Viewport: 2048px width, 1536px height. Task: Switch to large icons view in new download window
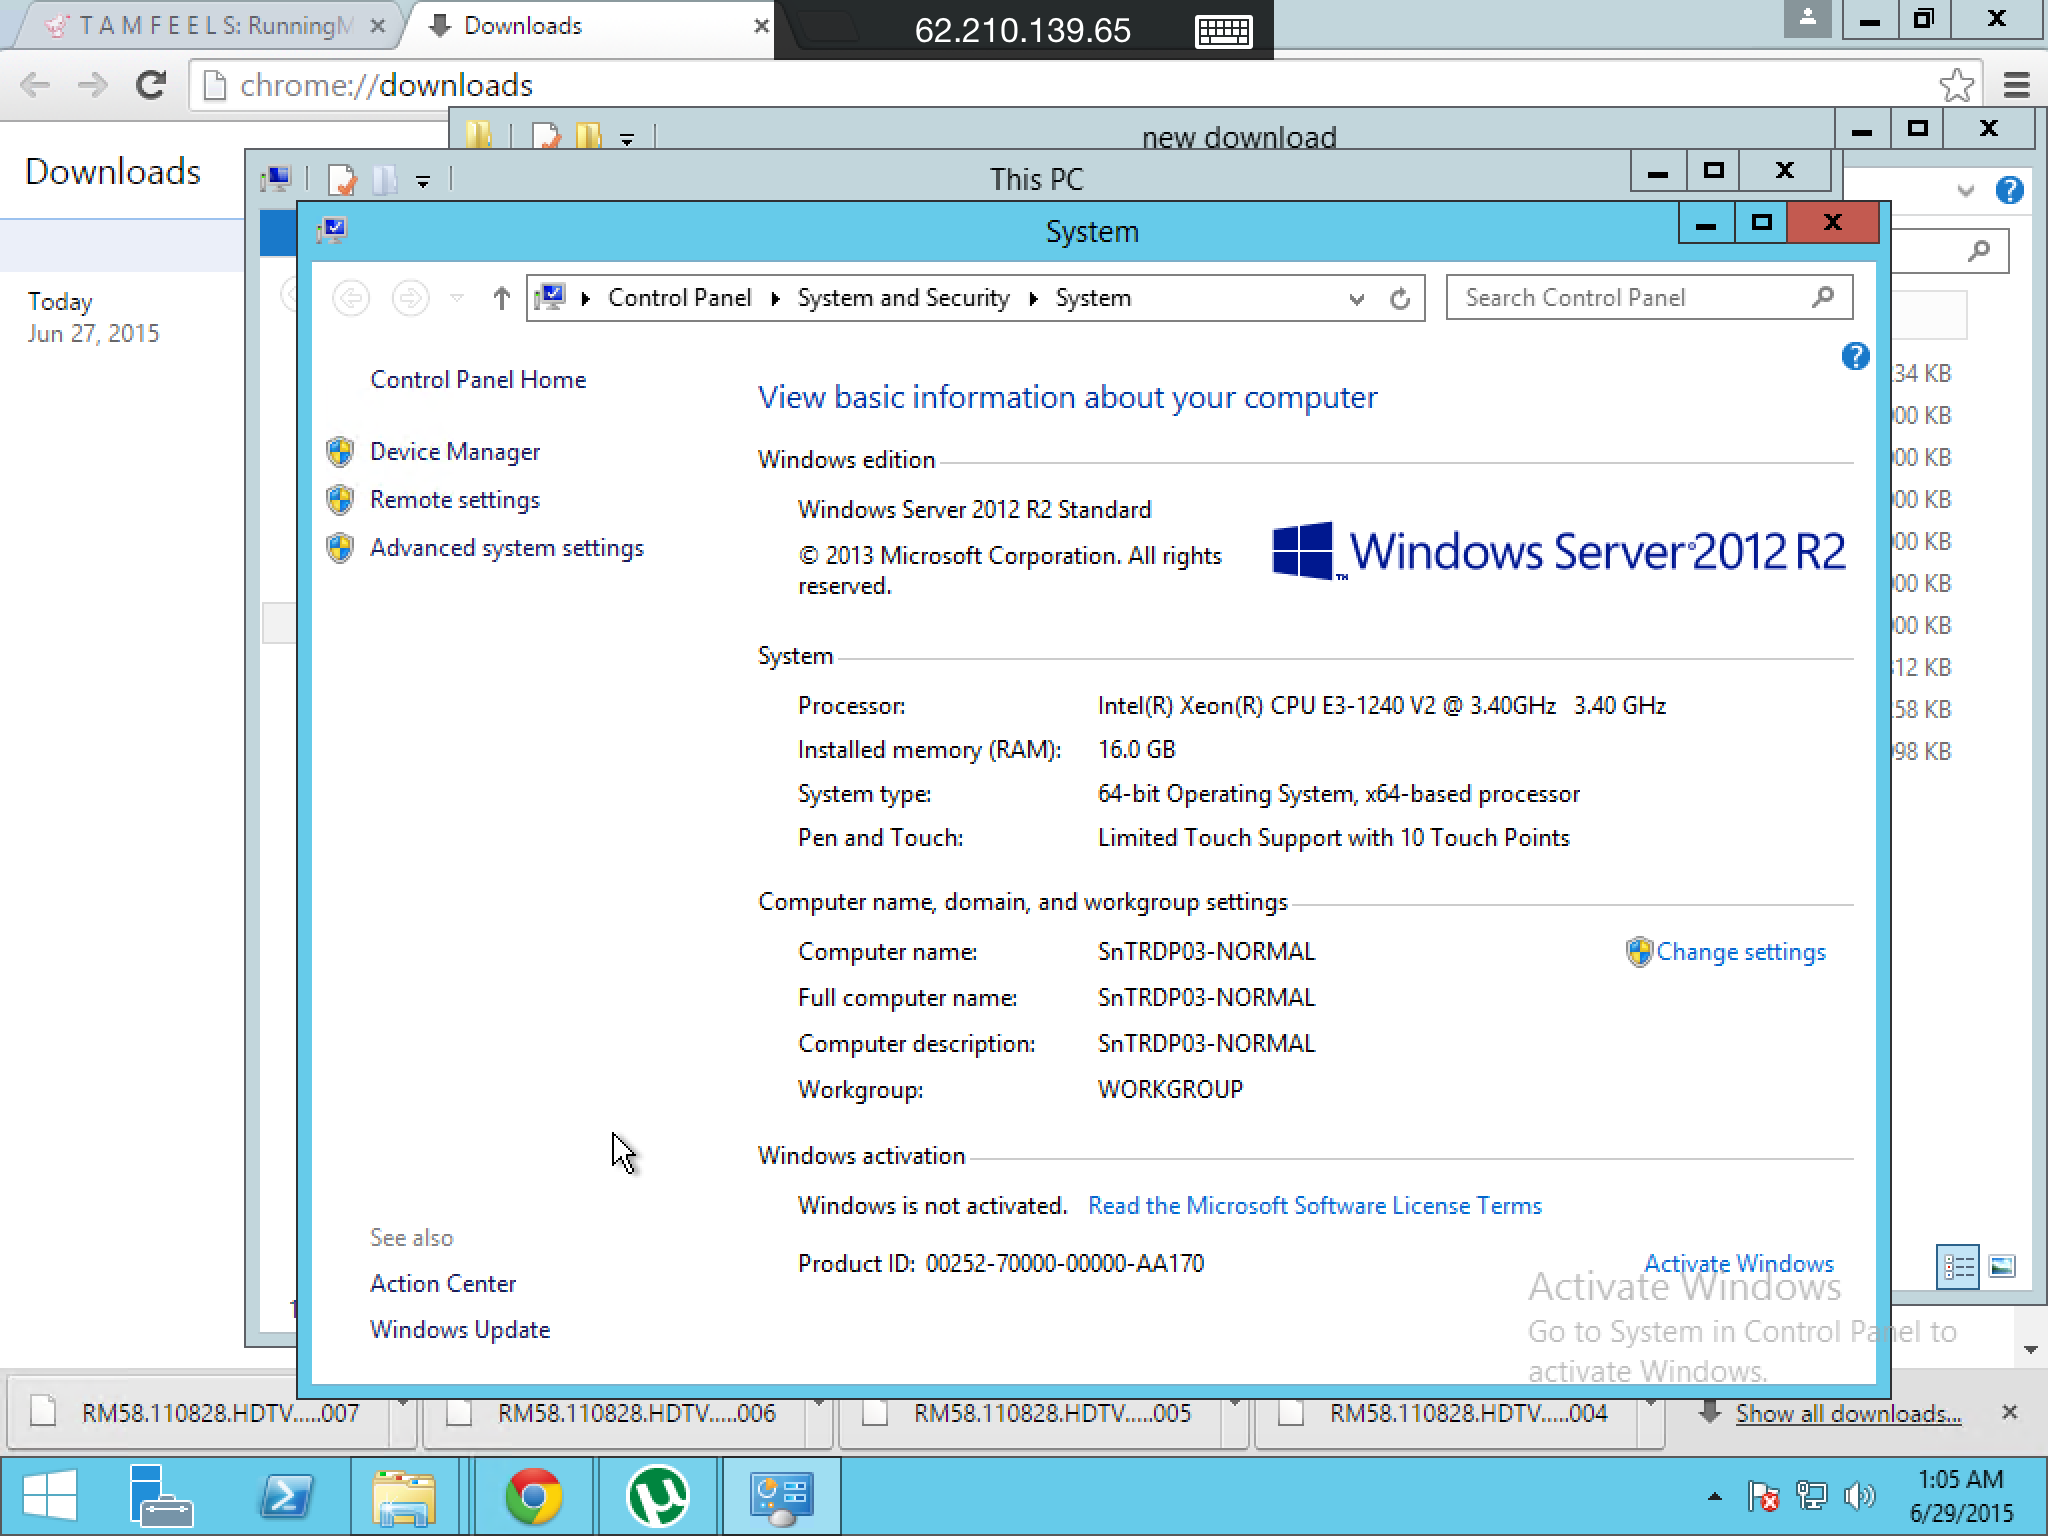[x=2002, y=1267]
